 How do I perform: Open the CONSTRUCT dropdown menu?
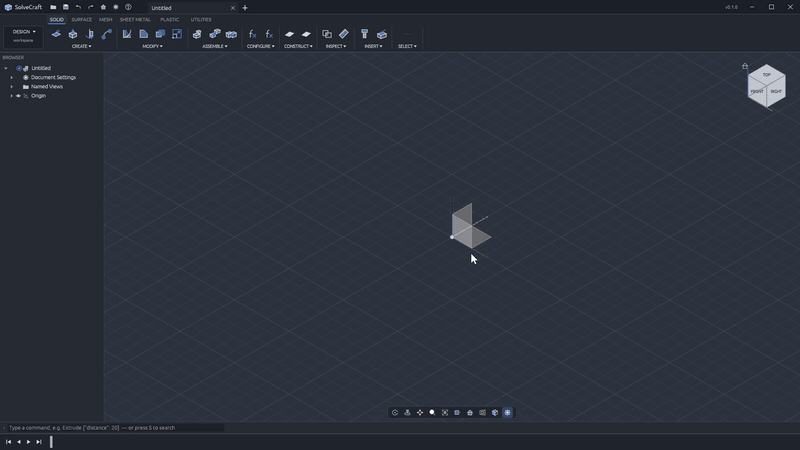[298, 46]
